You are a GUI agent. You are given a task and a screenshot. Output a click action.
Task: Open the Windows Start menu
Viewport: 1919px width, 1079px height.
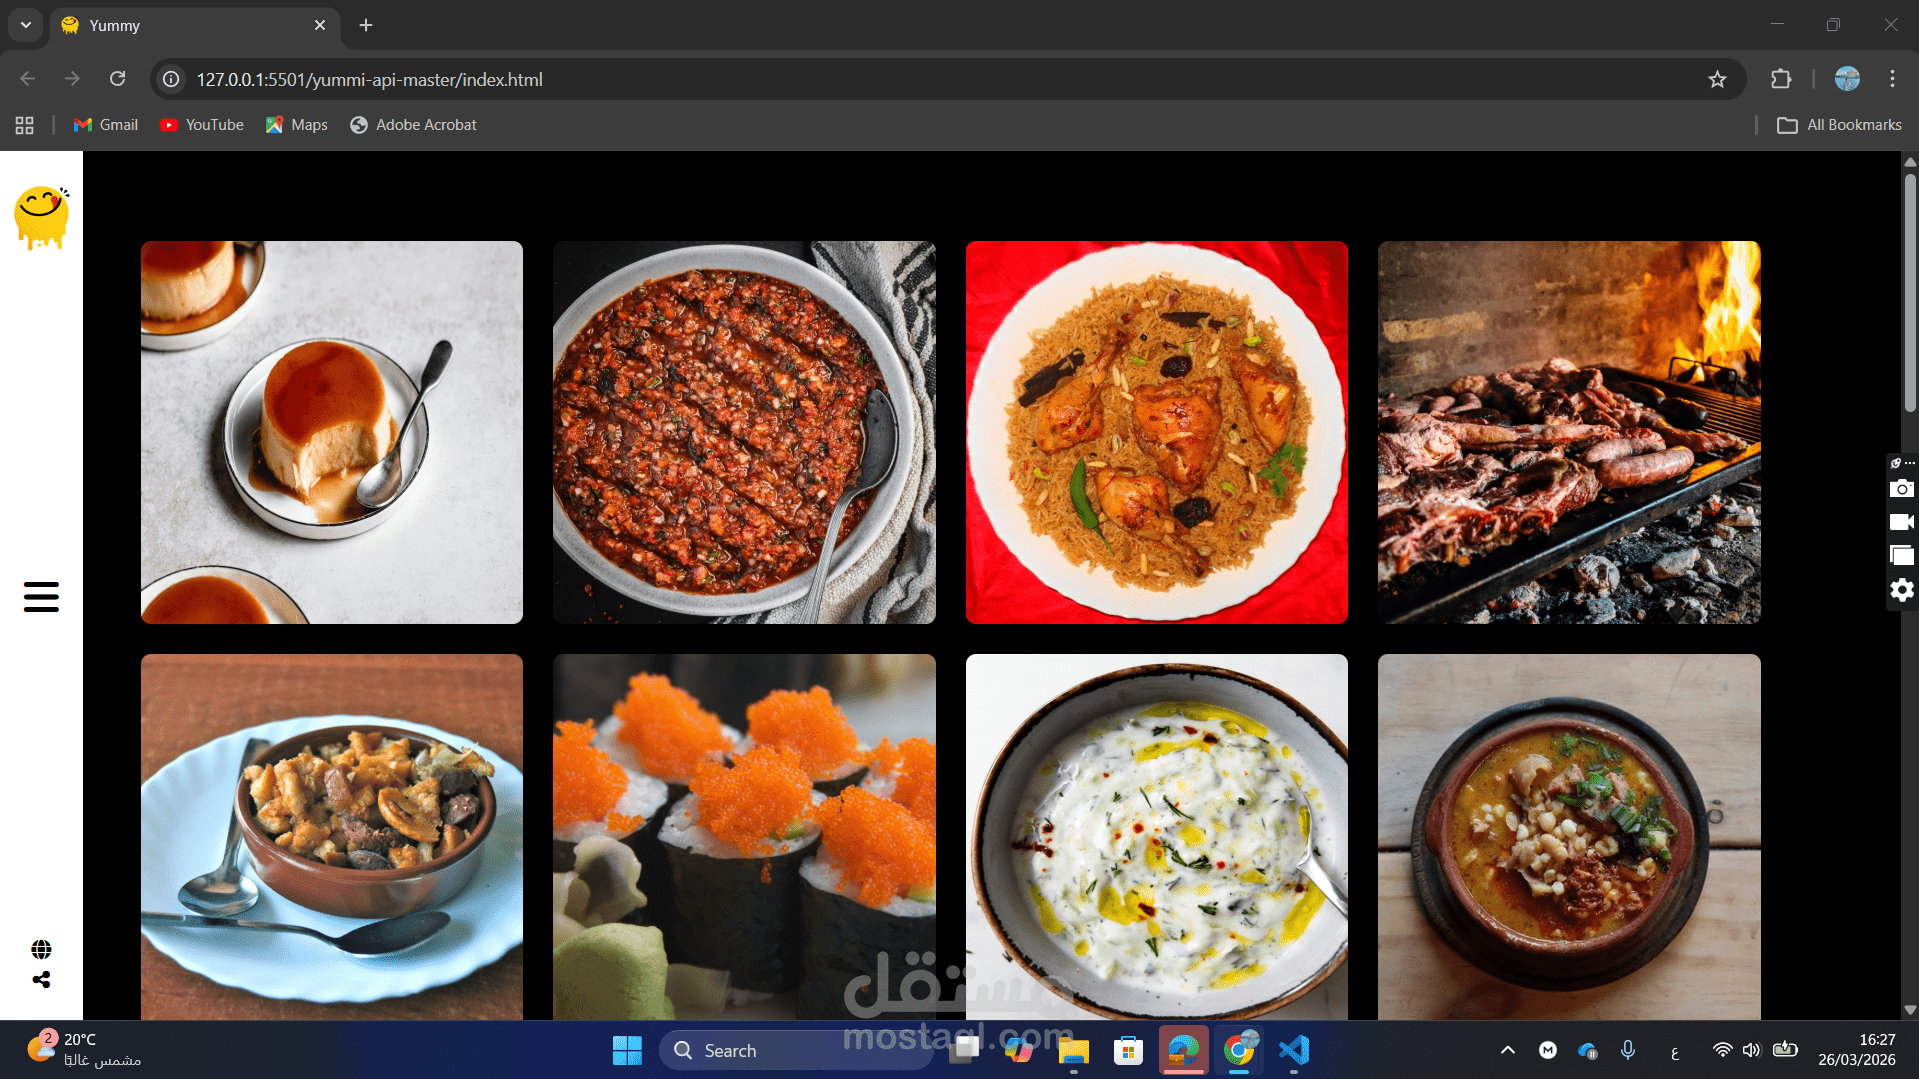pyautogui.click(x=627, y=1050)
